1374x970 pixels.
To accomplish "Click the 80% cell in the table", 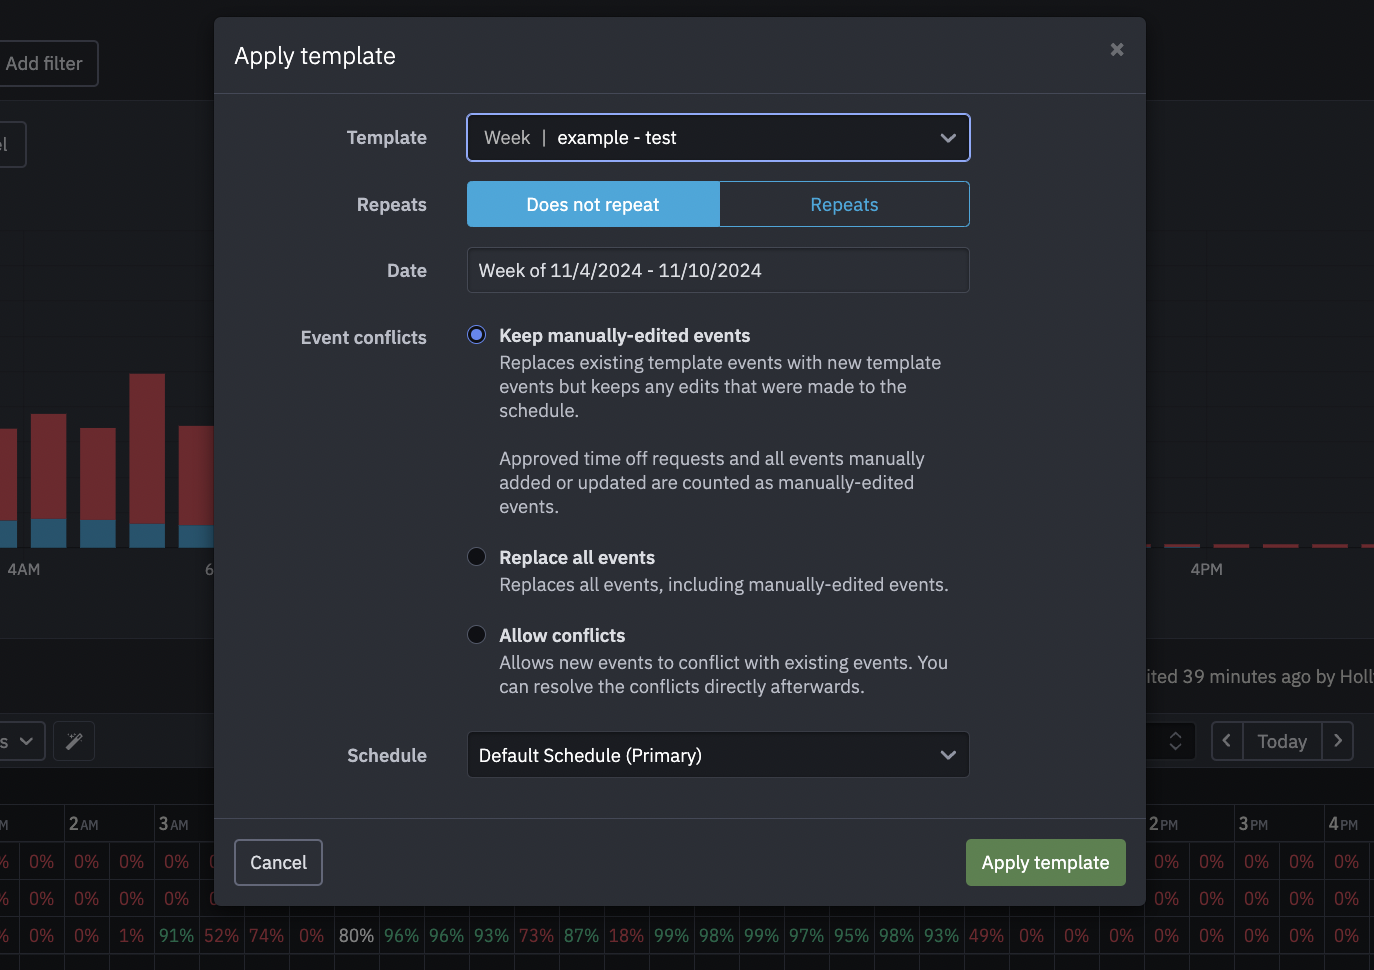I will pyautogui.click(x=356, y=936).
